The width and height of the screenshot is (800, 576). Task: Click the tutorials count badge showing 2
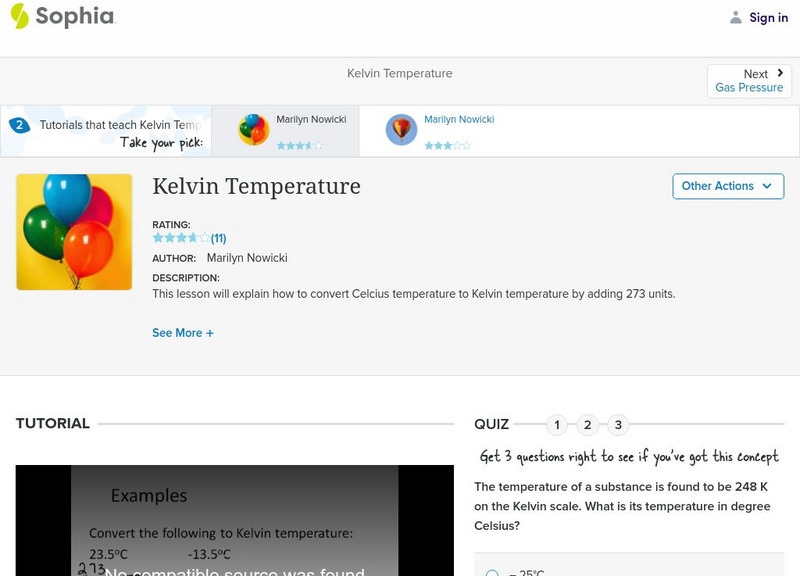pos(19,125)
